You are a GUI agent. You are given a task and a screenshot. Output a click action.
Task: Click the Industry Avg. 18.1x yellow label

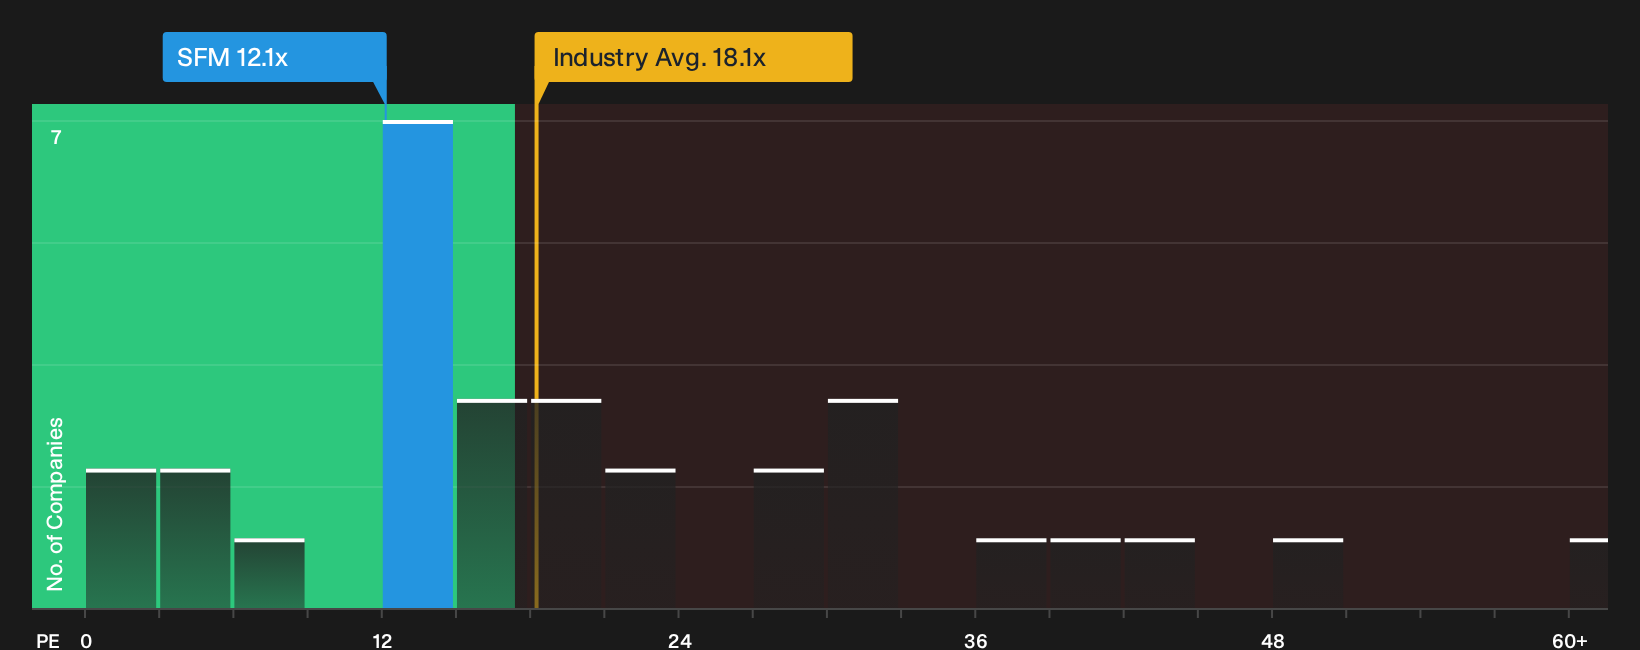pyautogui.click(x=693, y=57)
